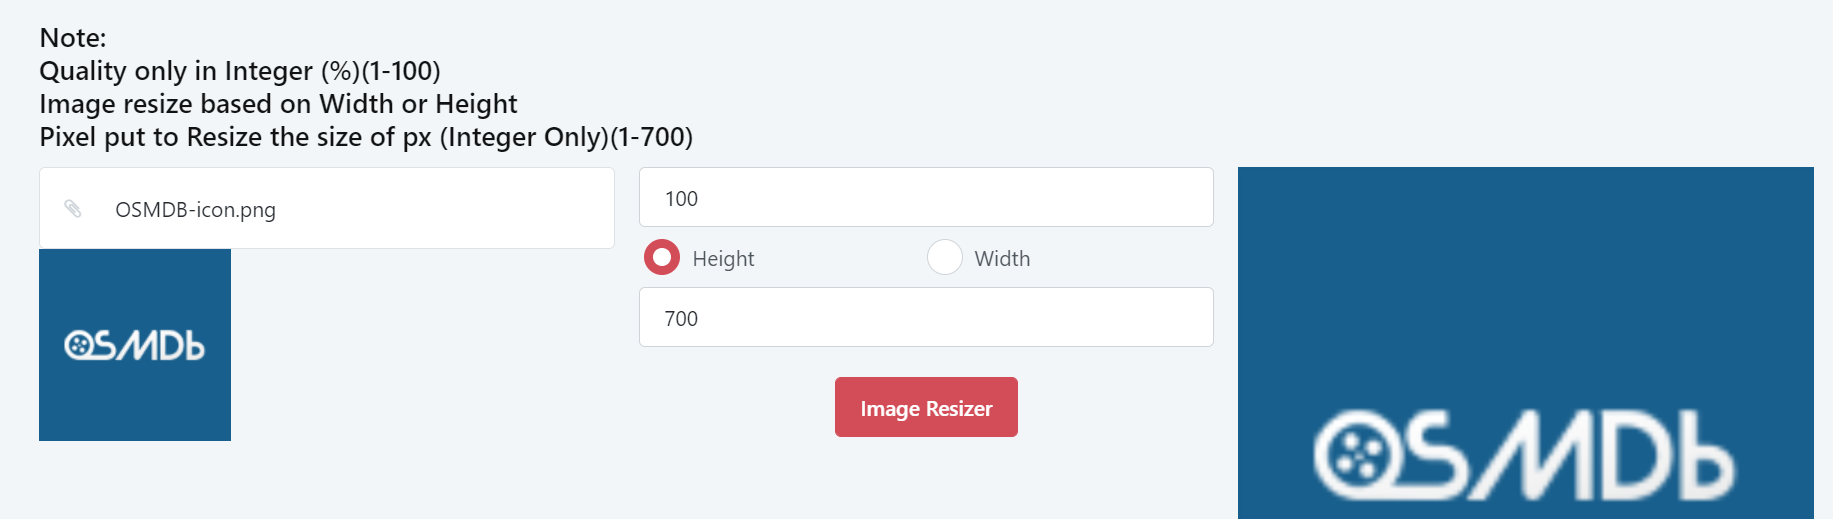Select the Height radio button
Image resolution: width=1833 pixels, height=519 pixels.
[662, 257]
